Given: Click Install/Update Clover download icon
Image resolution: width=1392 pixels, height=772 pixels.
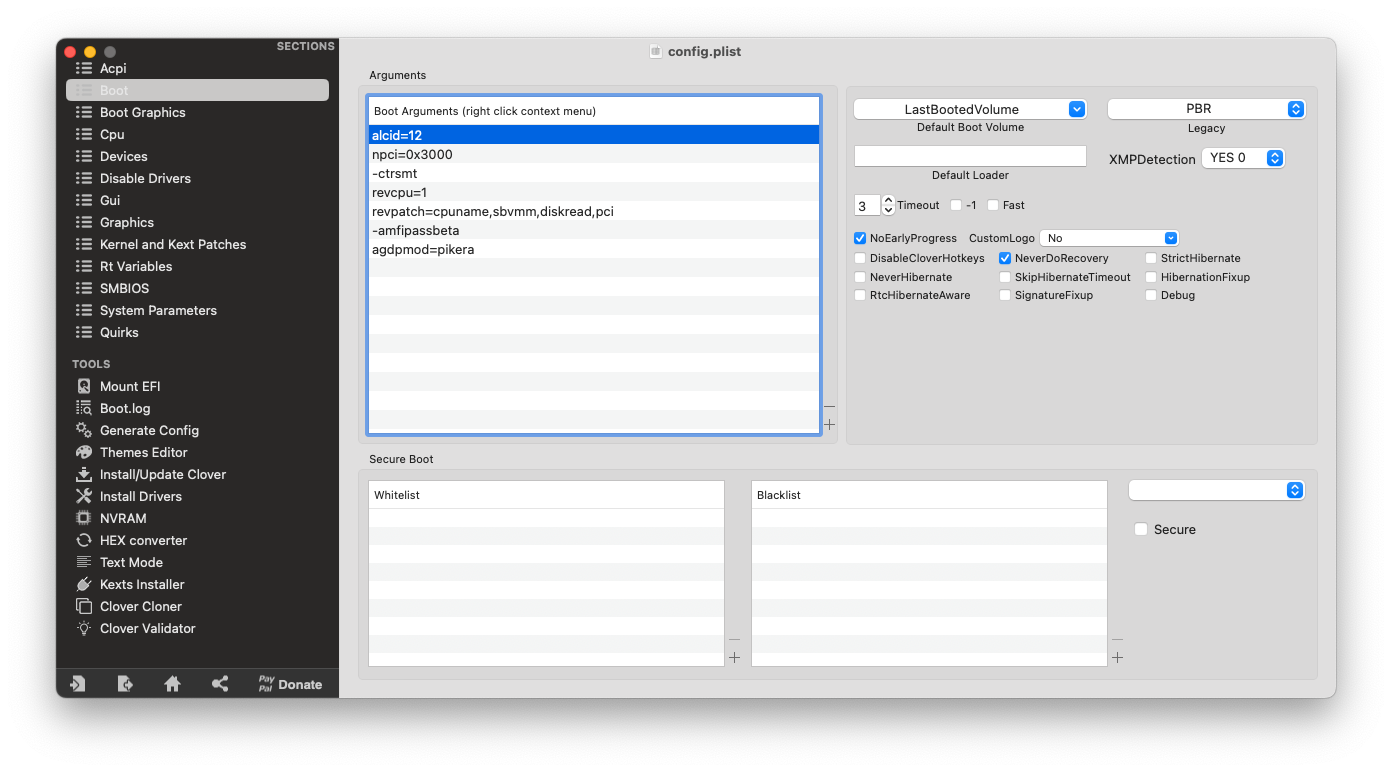Looking at the screenshot, I should point(84,474).
